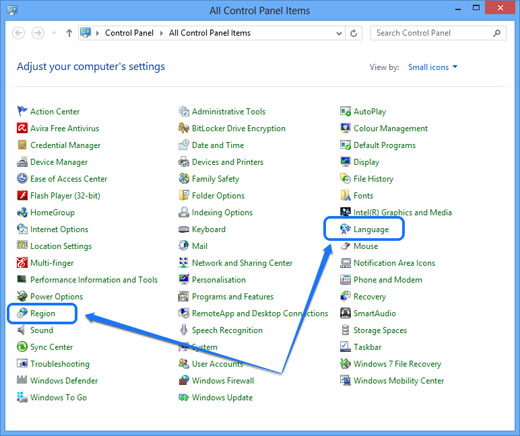Screen dimensions: 520x436
Task: Click the Control Panel breadcrumb
Action: pyautogui.click(x=129, y=33)
